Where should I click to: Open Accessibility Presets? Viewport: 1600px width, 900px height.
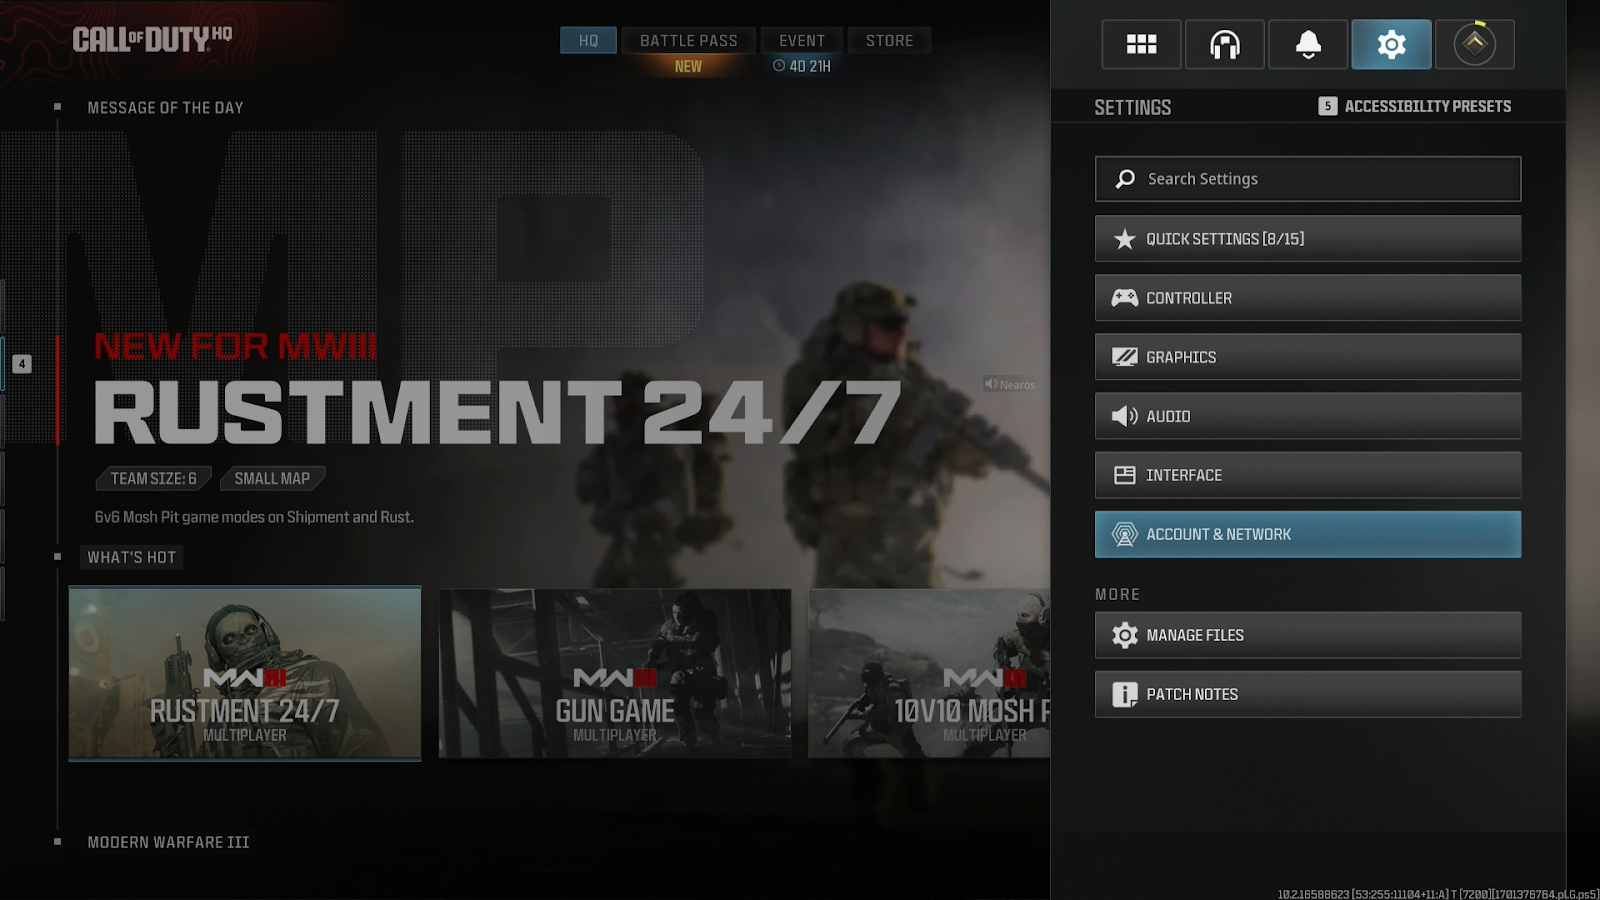click(x=1415, y=106)
